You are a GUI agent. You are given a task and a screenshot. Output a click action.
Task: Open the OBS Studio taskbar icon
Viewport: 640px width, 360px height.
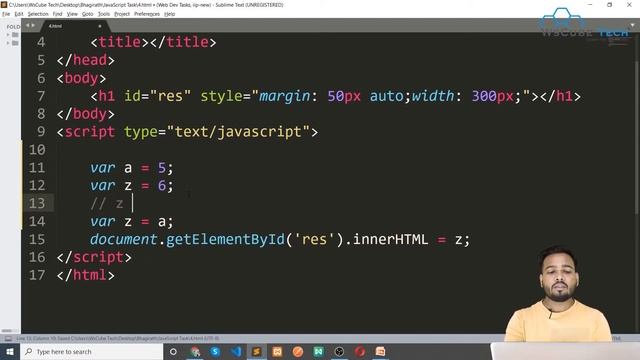339,351
